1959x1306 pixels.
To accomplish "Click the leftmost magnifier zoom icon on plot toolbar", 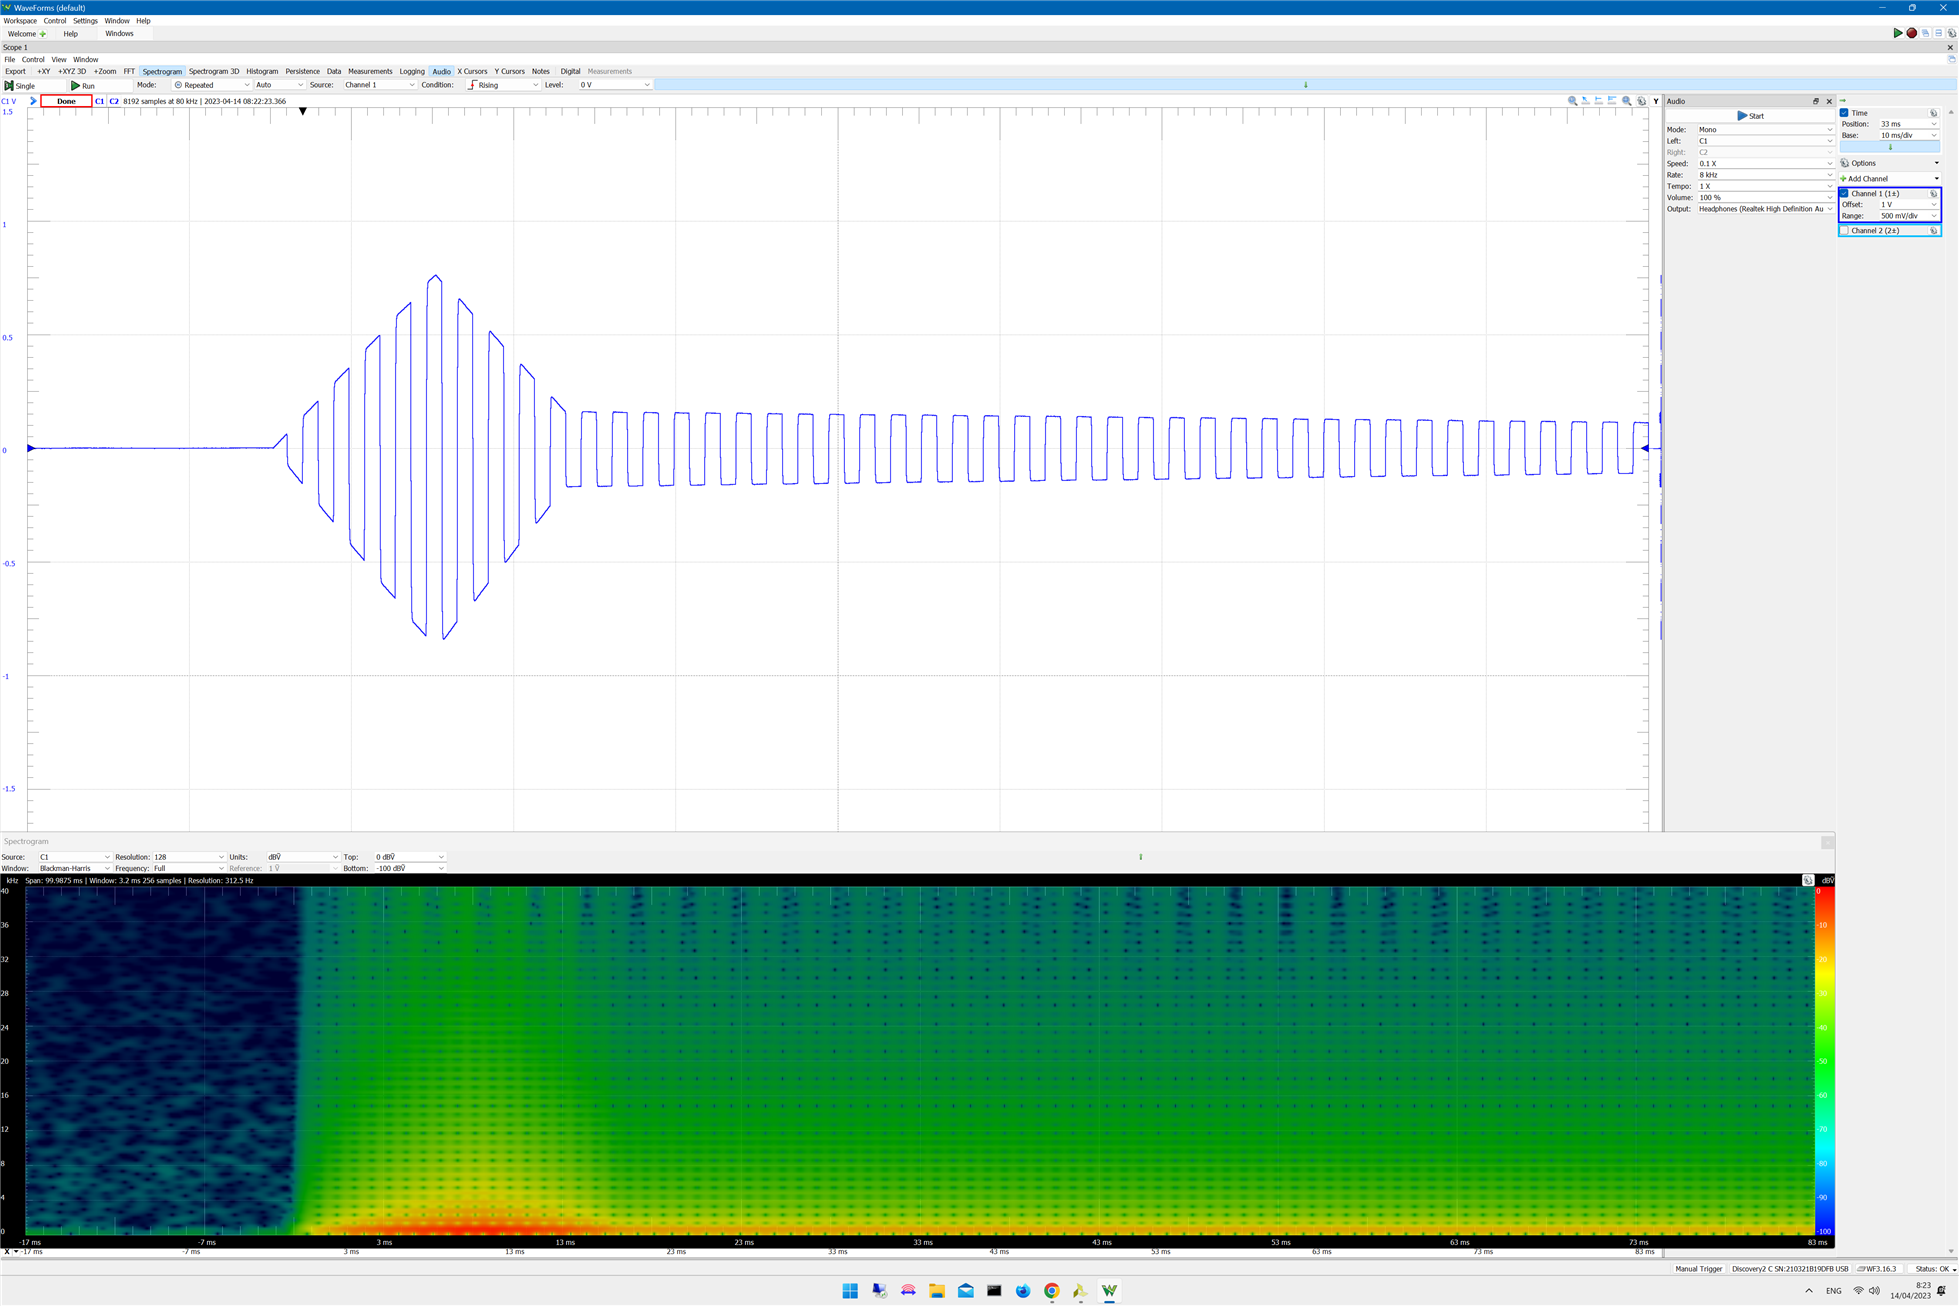I will (1573, 101).
